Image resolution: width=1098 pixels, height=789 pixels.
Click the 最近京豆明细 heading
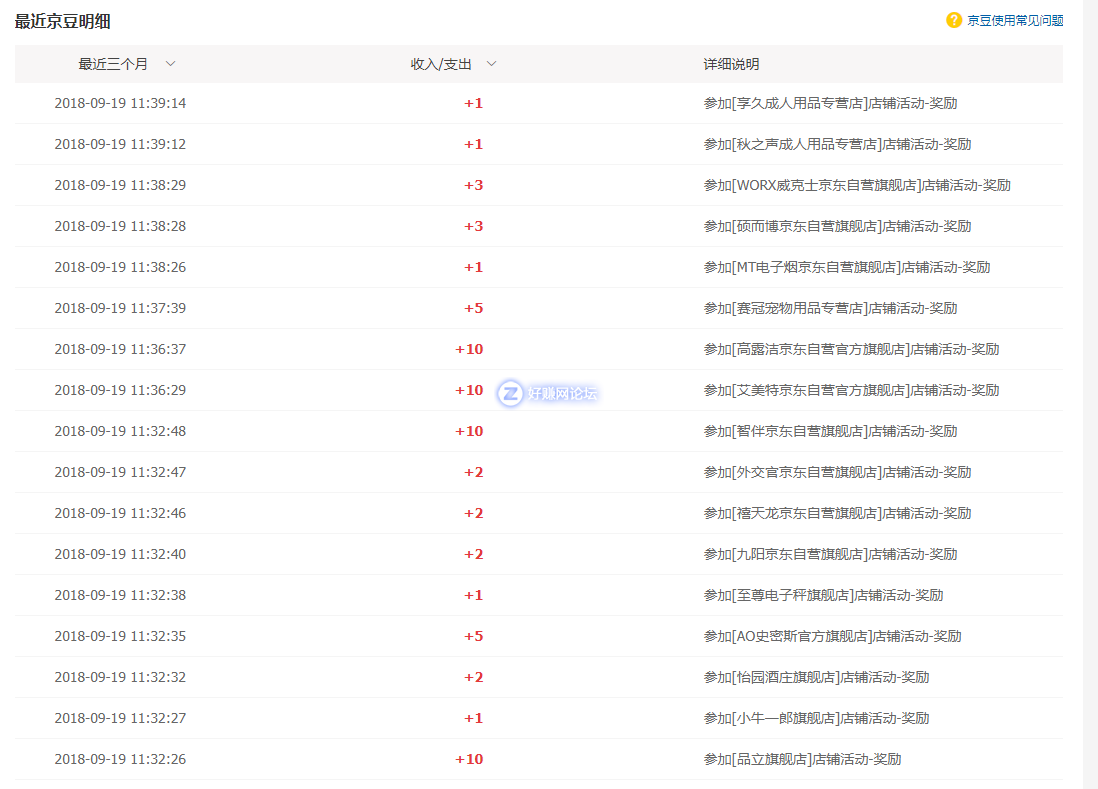pyautogui.click(x=62, y=21)
